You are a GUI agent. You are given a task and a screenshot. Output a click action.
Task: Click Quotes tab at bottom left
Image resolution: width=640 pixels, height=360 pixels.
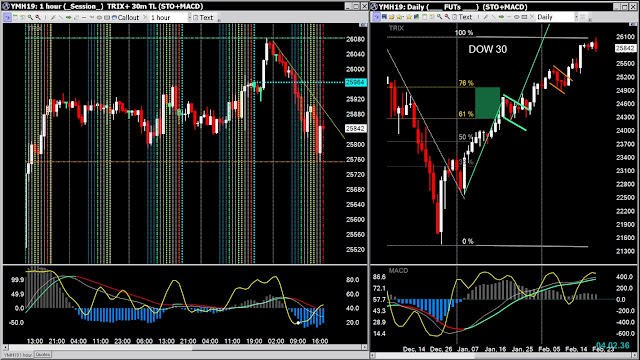pos(42,355)
